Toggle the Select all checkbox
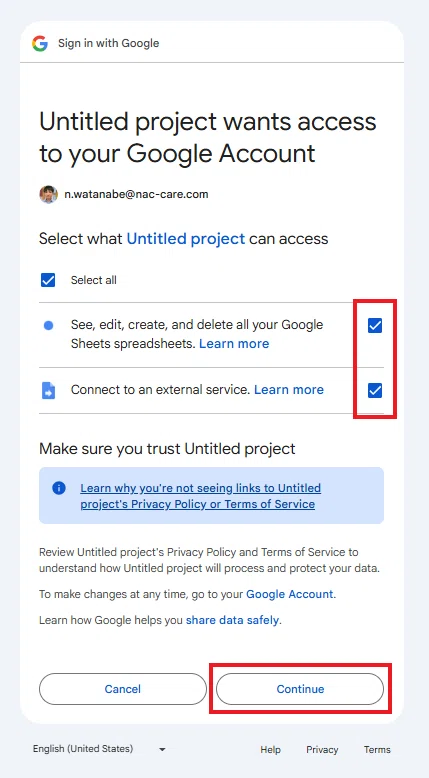 tap(48, 280)
